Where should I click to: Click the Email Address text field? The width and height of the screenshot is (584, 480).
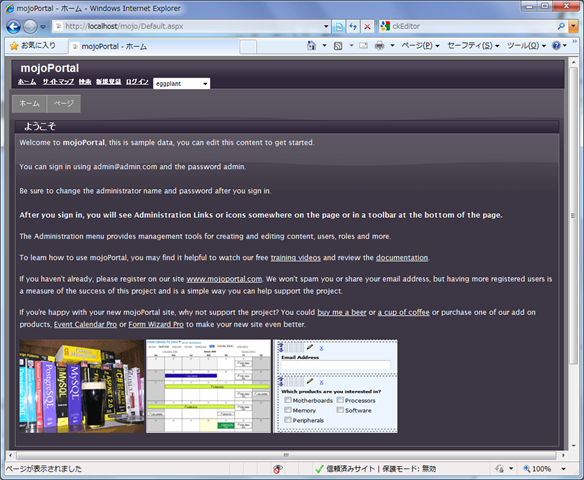pyautogui.click(x=336, y=365)
